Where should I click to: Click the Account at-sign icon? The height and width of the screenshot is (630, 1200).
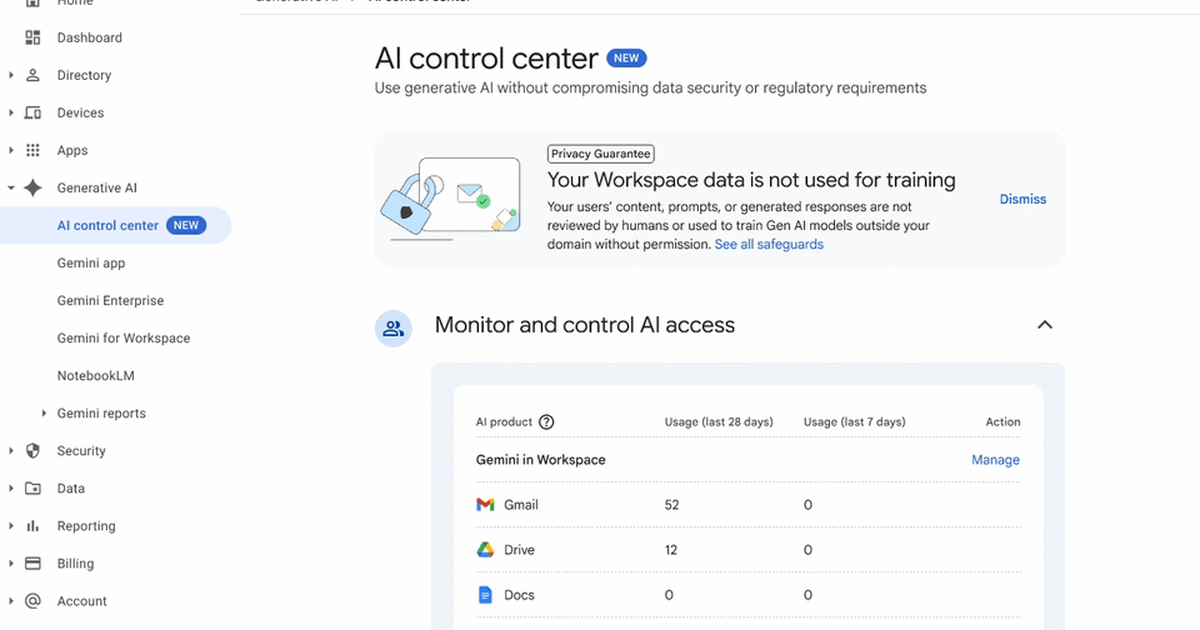tap(33, 601)
